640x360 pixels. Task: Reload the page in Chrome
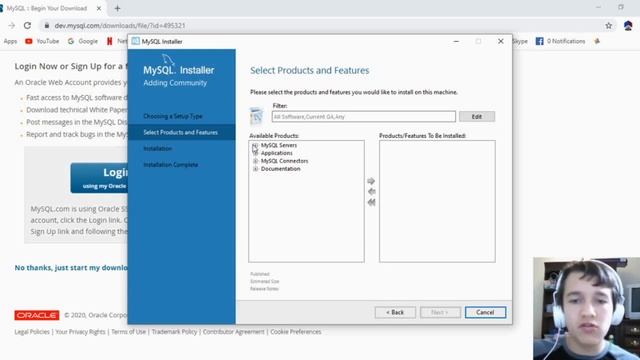(27, 25)
